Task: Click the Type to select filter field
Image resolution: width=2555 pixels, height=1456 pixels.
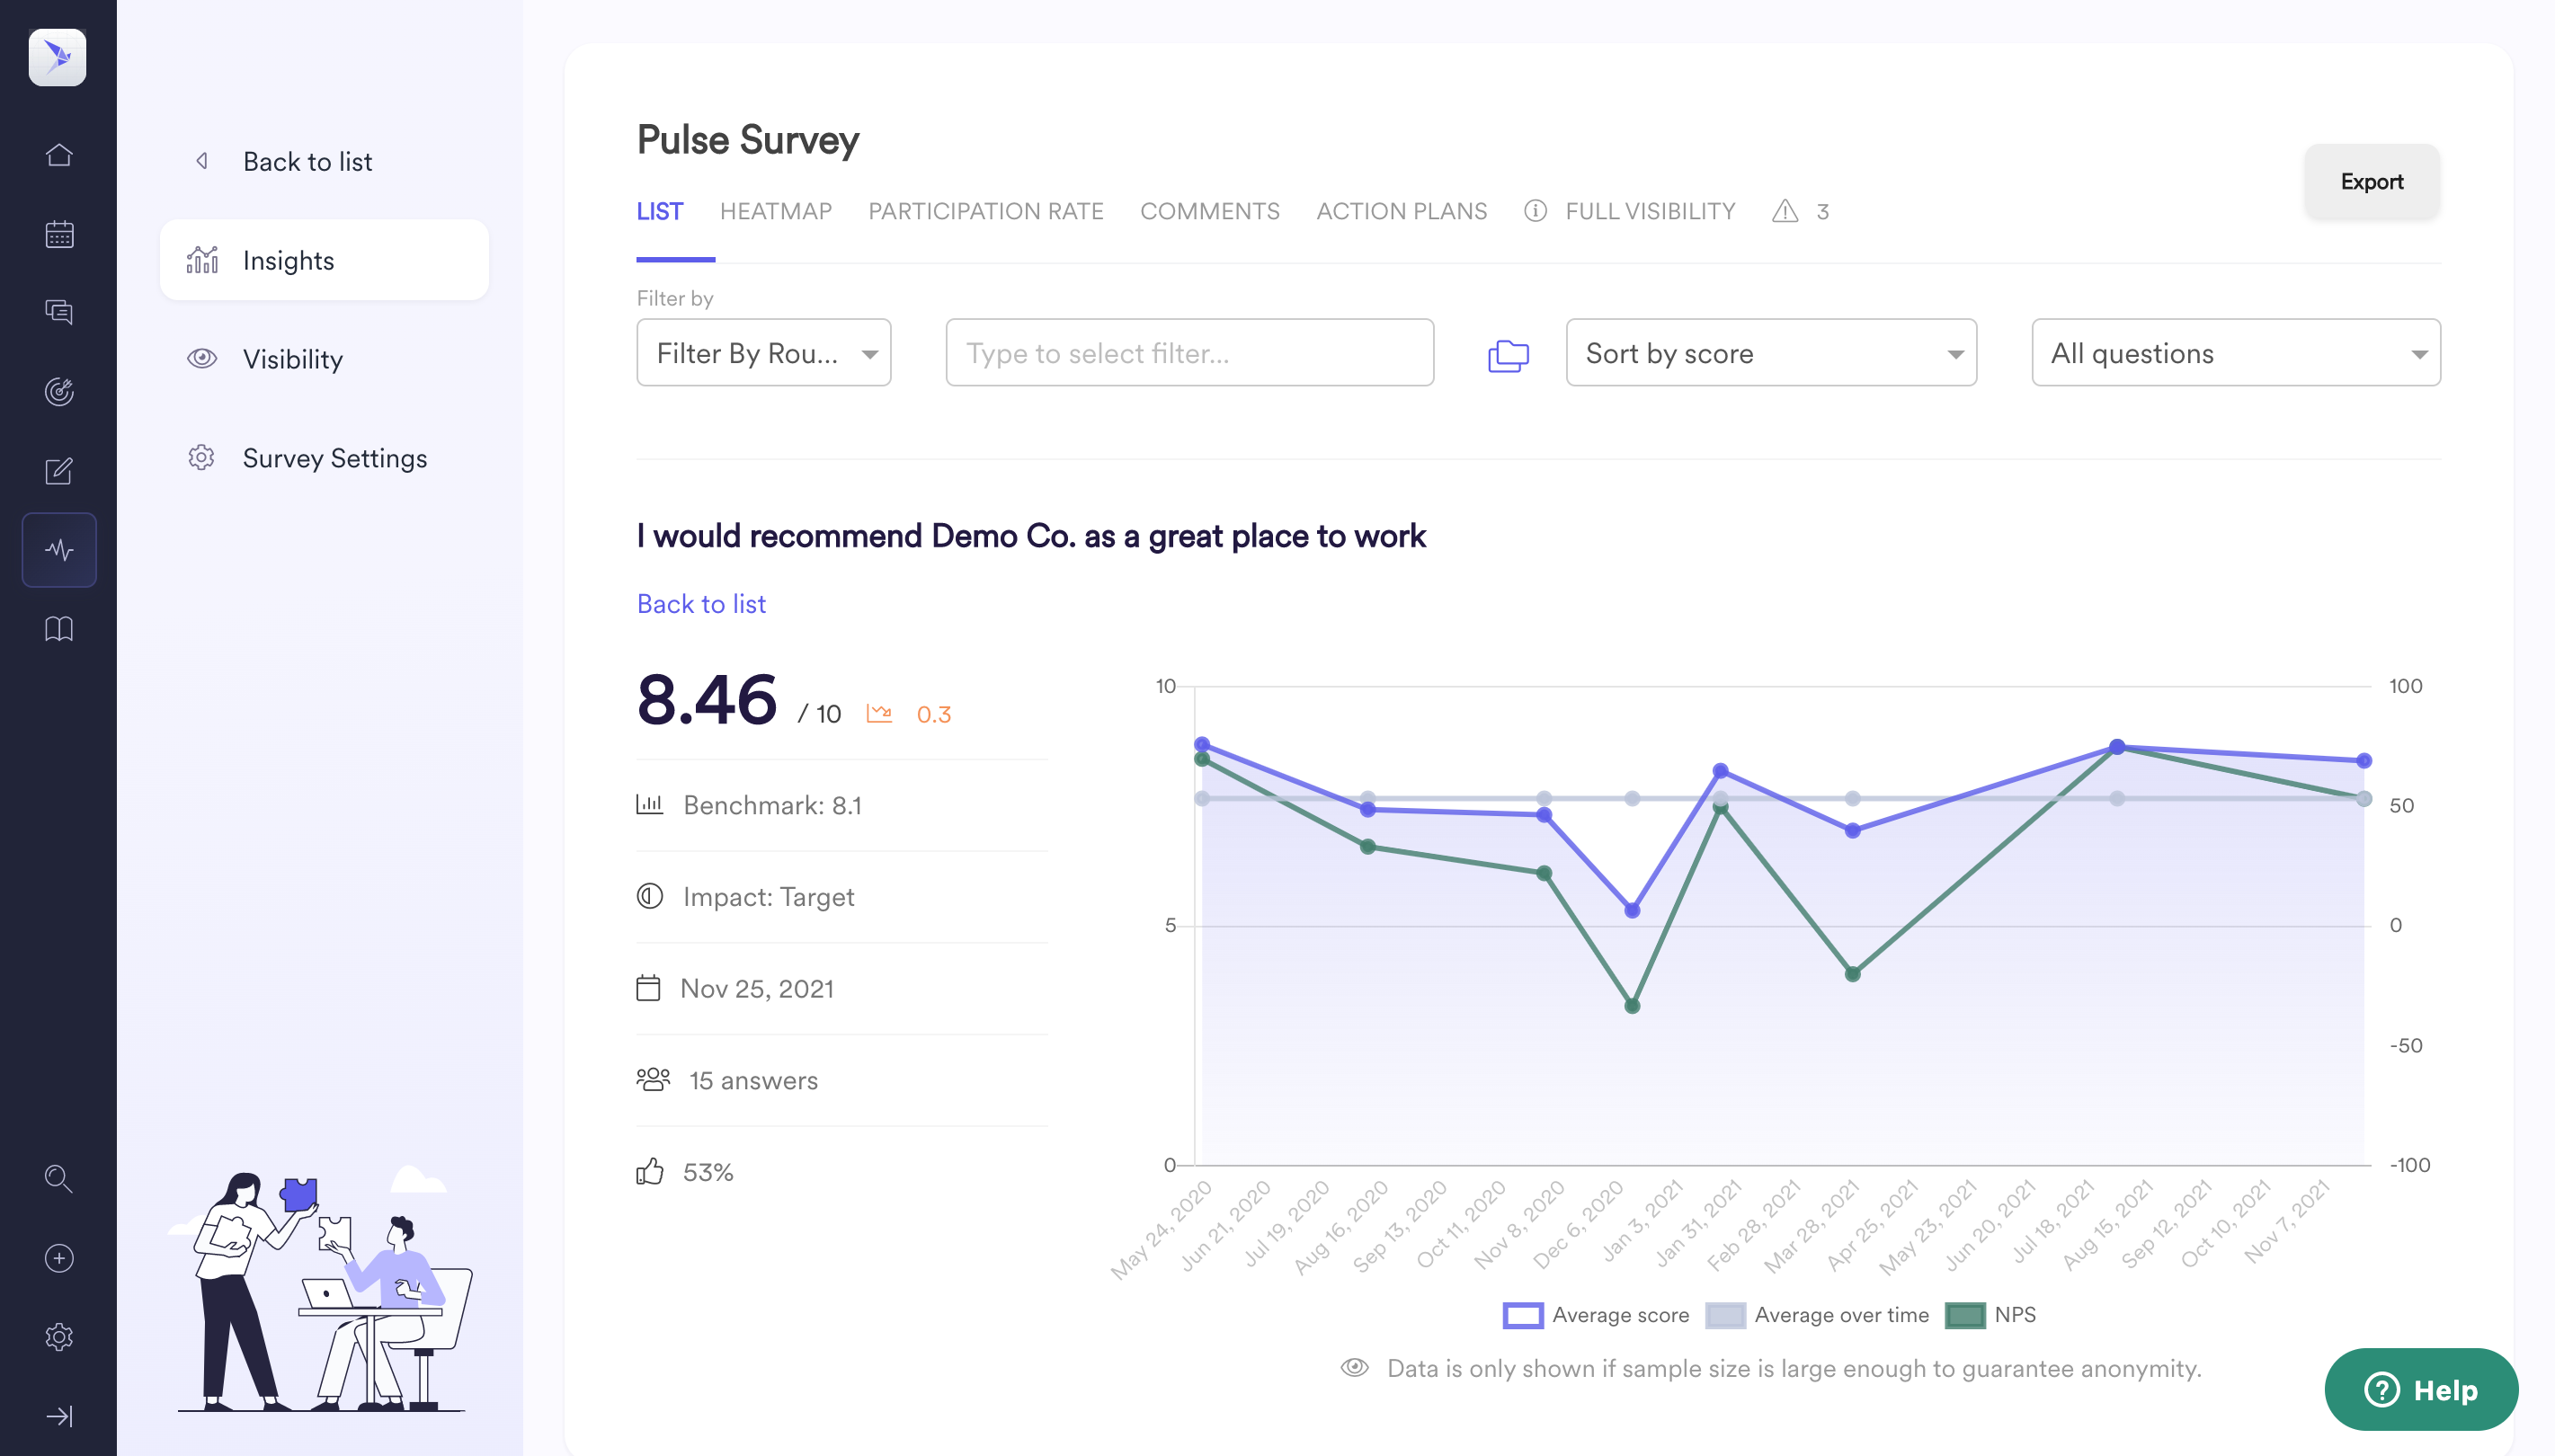Action: (1189, 353)
